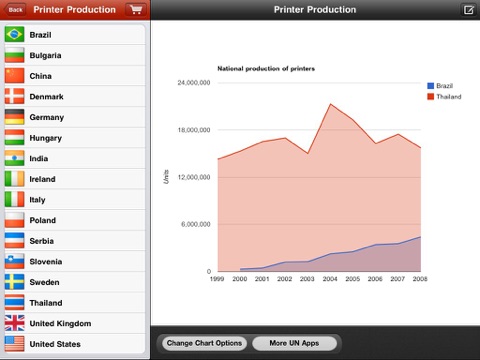Click the Slovenia flag icon
This screenshot has width=480, height=360.
(x=14, y=261)
